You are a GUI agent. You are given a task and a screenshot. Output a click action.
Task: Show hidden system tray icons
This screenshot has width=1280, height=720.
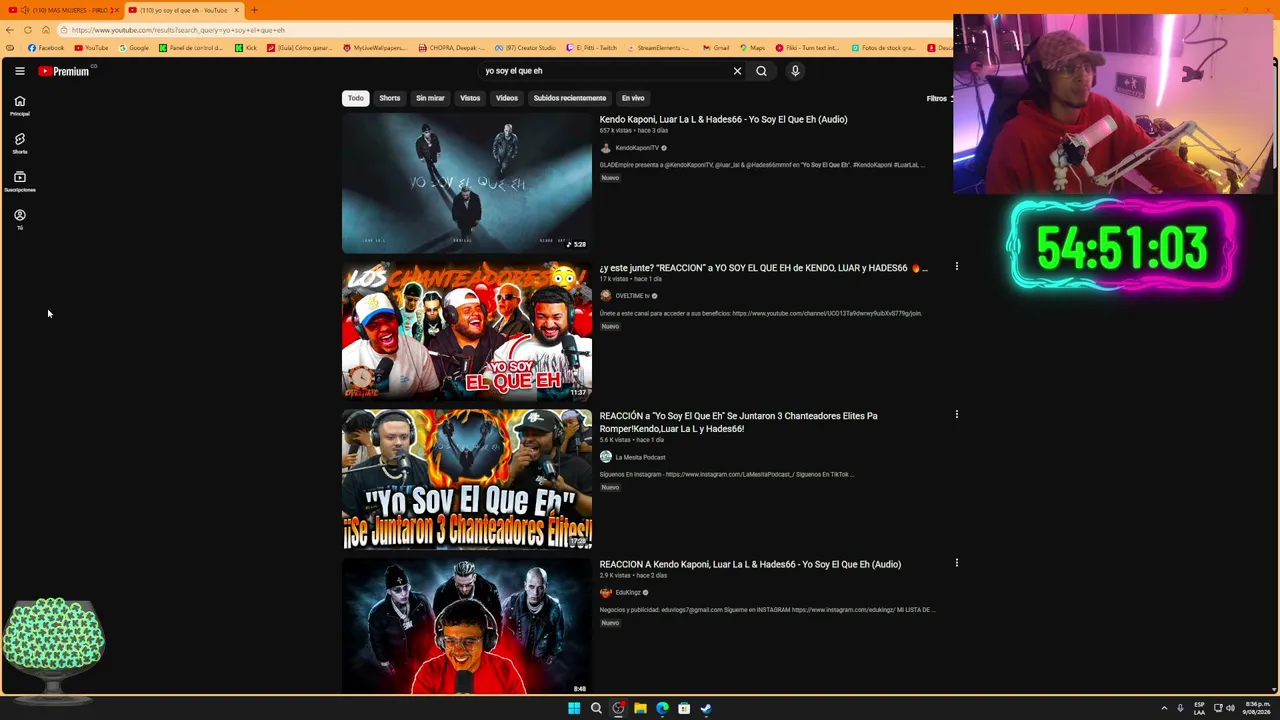[1164, 708]
